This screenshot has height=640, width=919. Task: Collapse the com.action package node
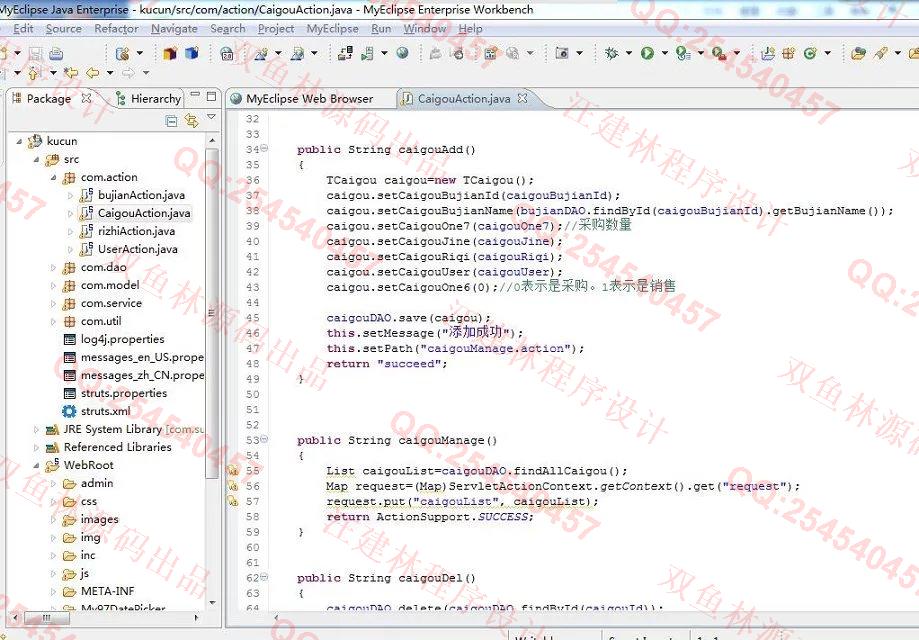[x=53, y=178]
